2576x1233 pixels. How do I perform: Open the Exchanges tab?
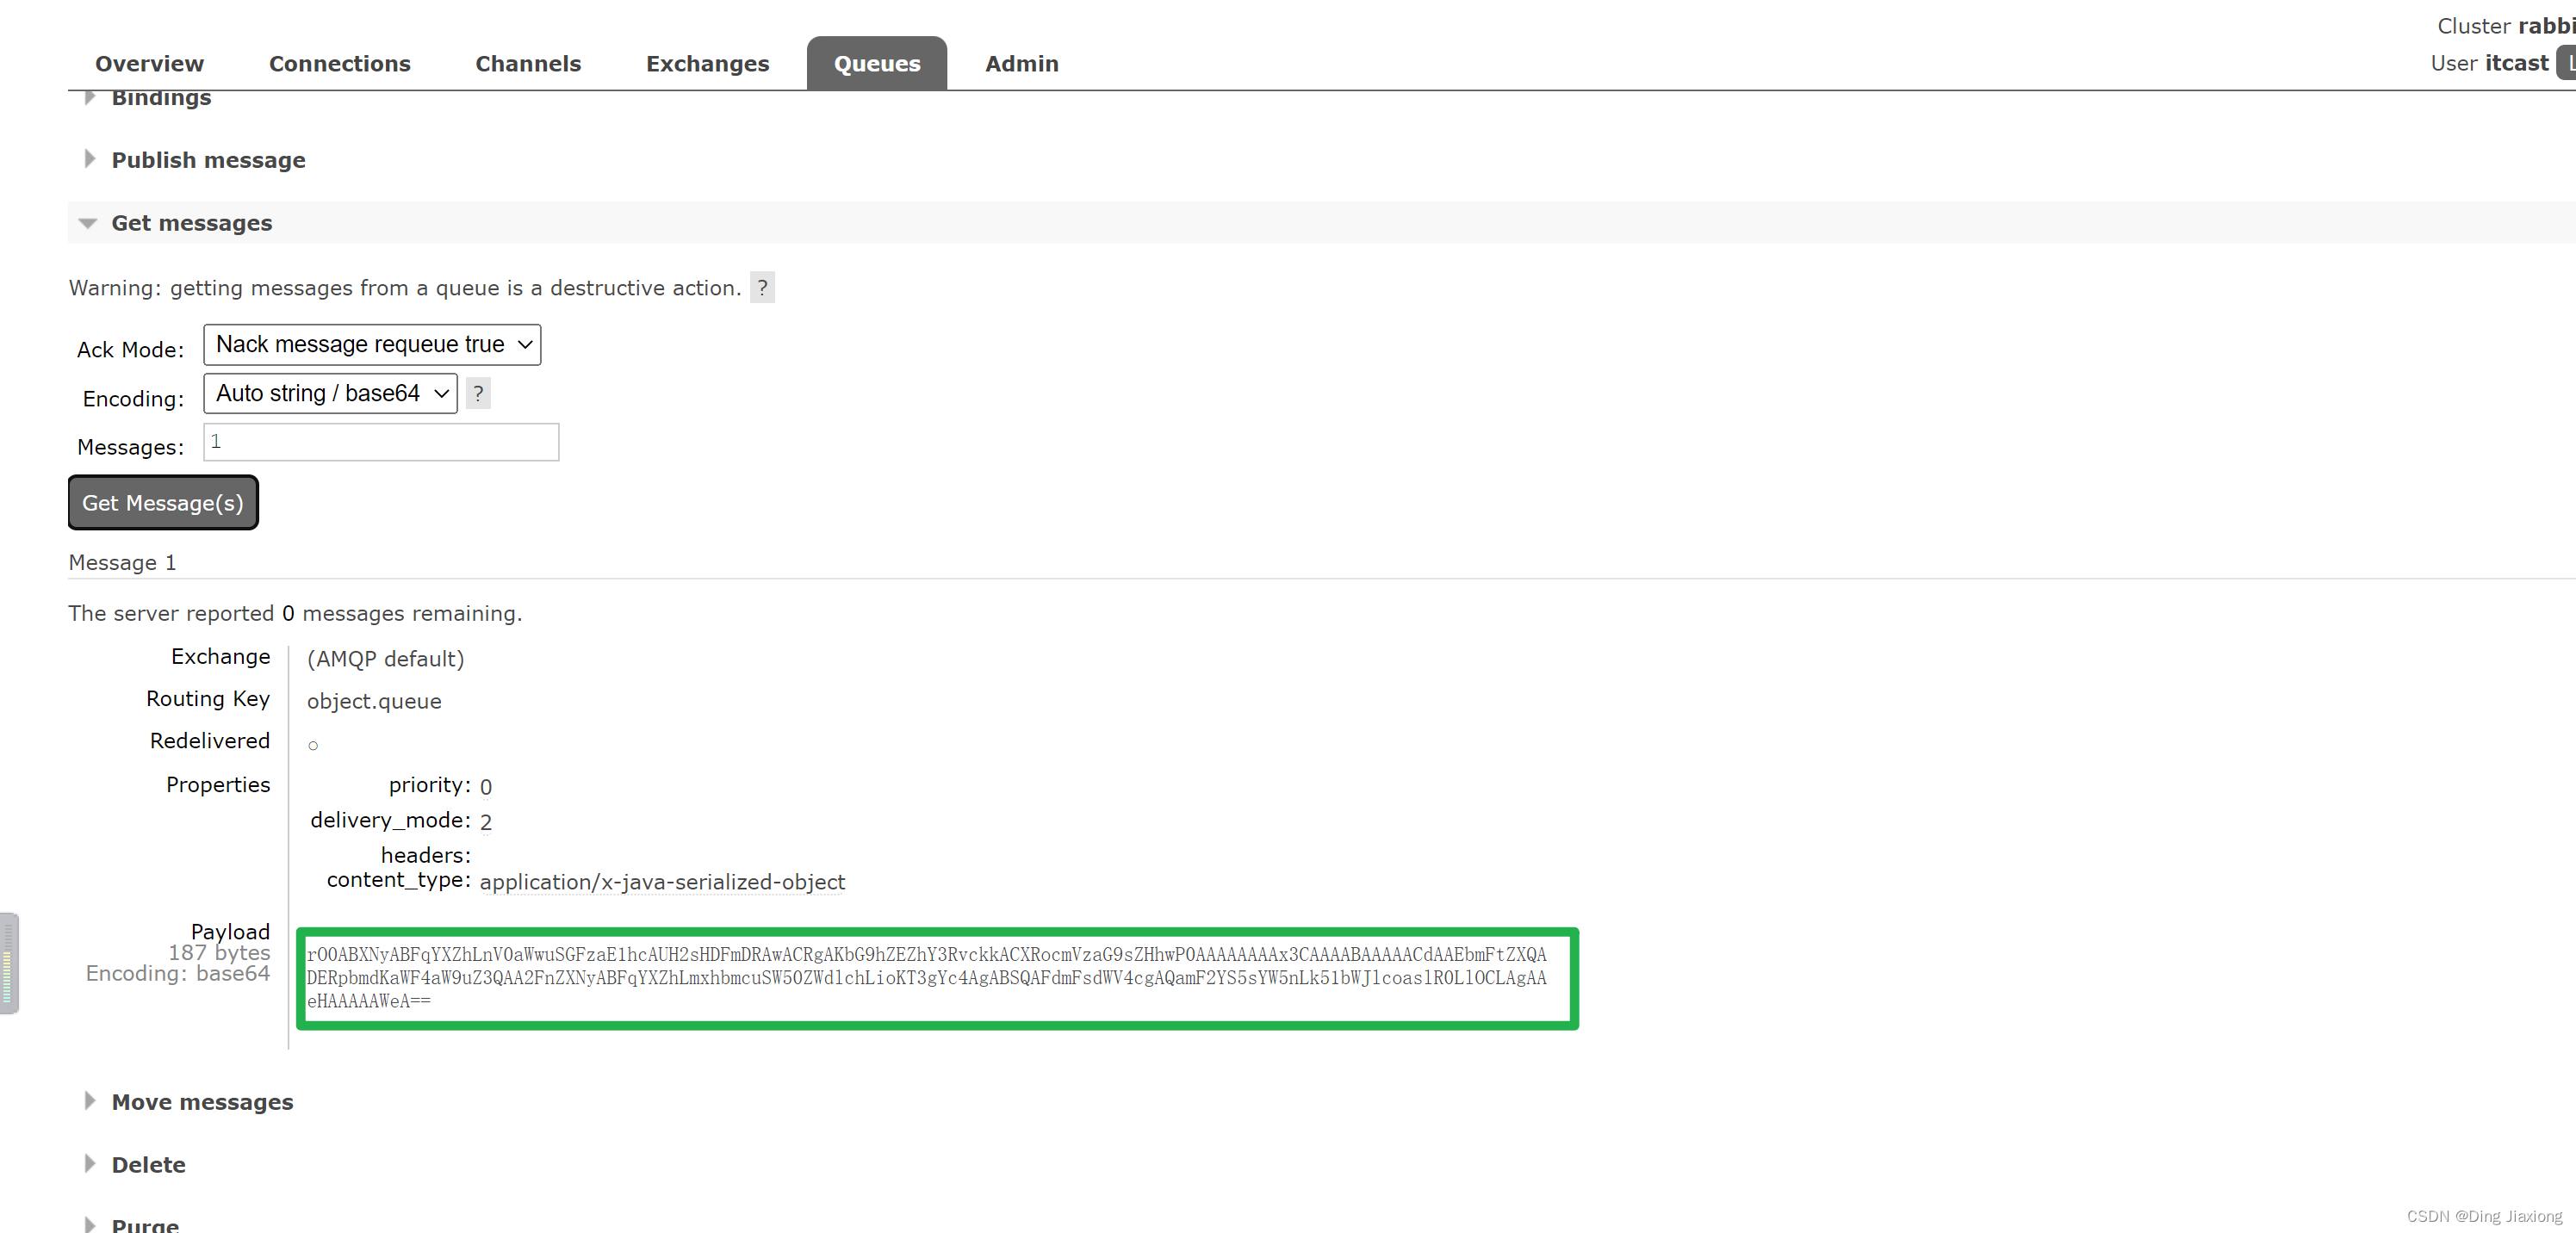click(707, 64)
